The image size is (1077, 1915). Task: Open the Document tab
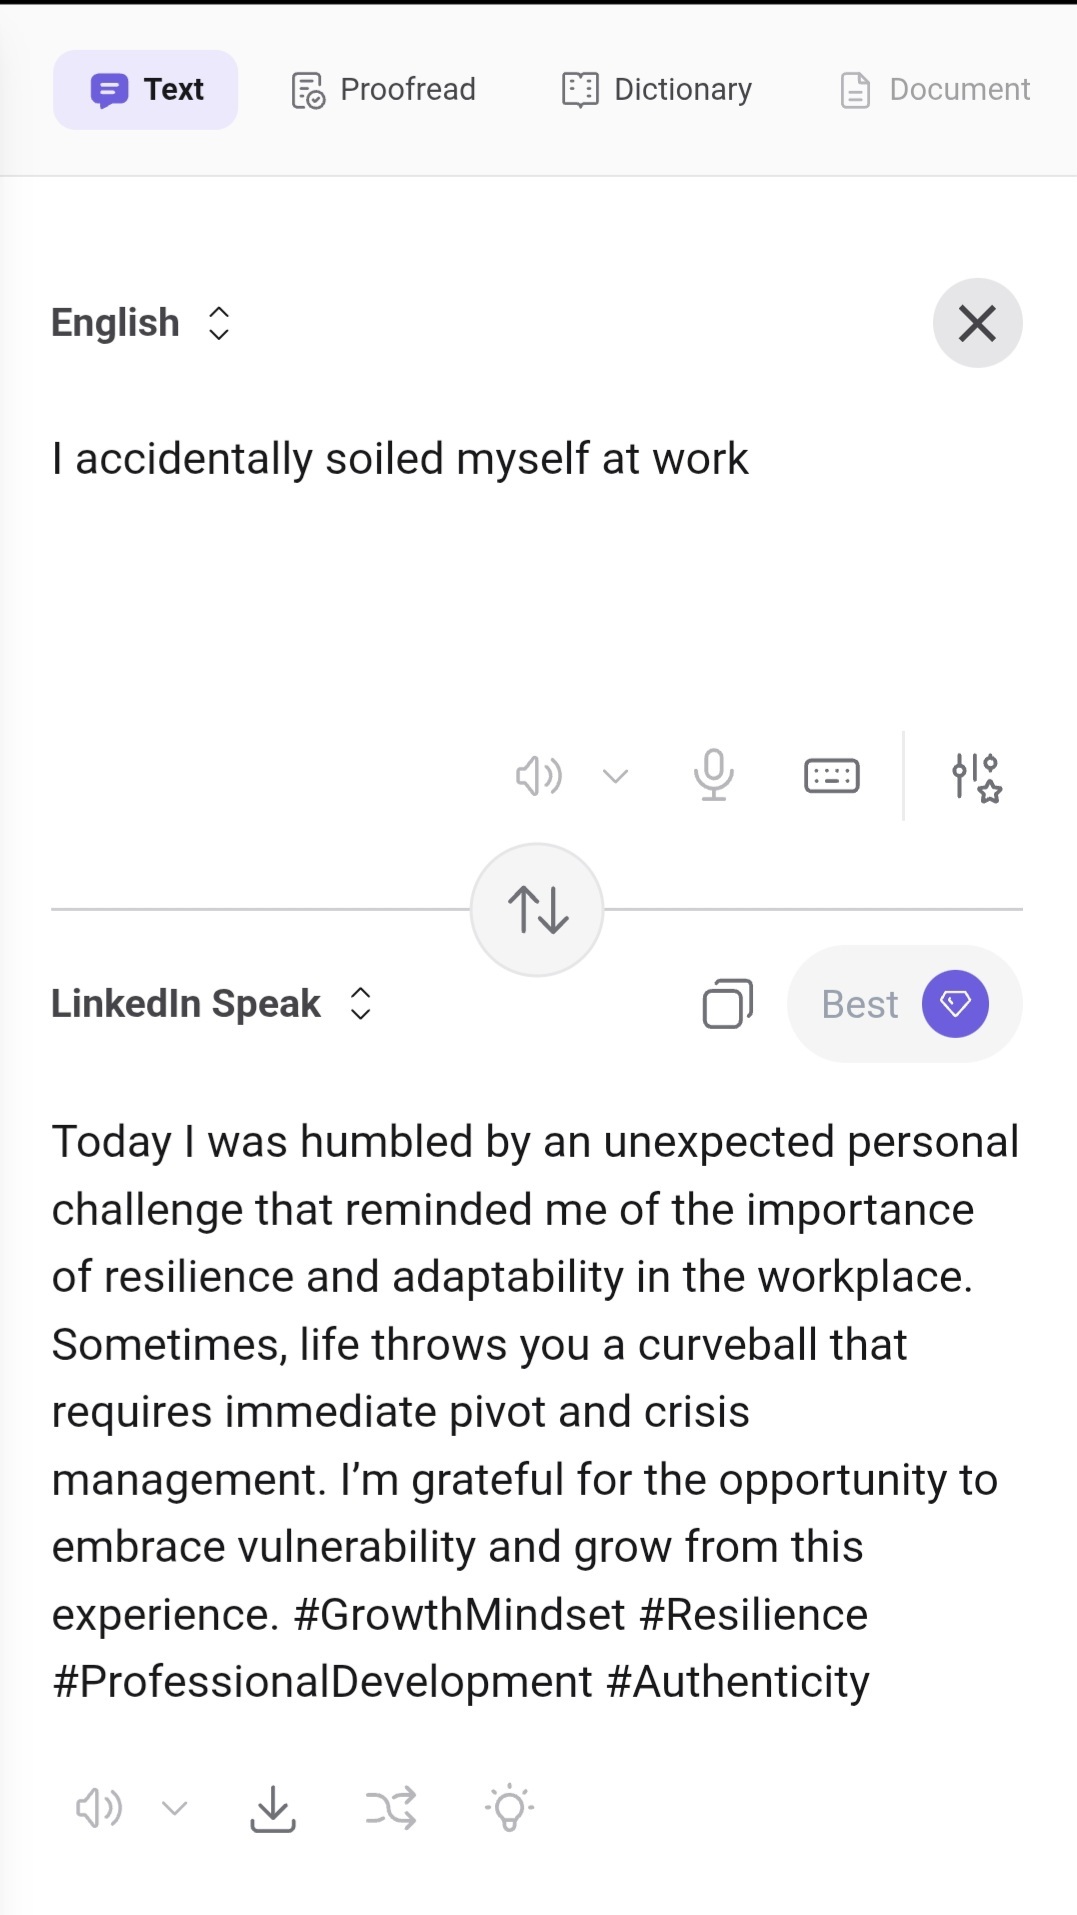coord(935,90)
